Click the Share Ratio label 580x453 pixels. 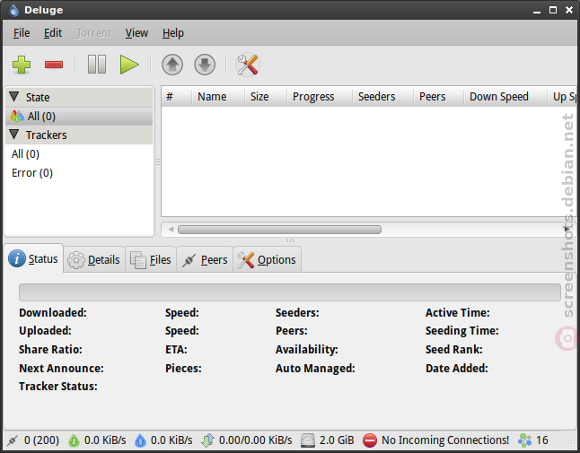pyautogui.click(x=51, y=349)
